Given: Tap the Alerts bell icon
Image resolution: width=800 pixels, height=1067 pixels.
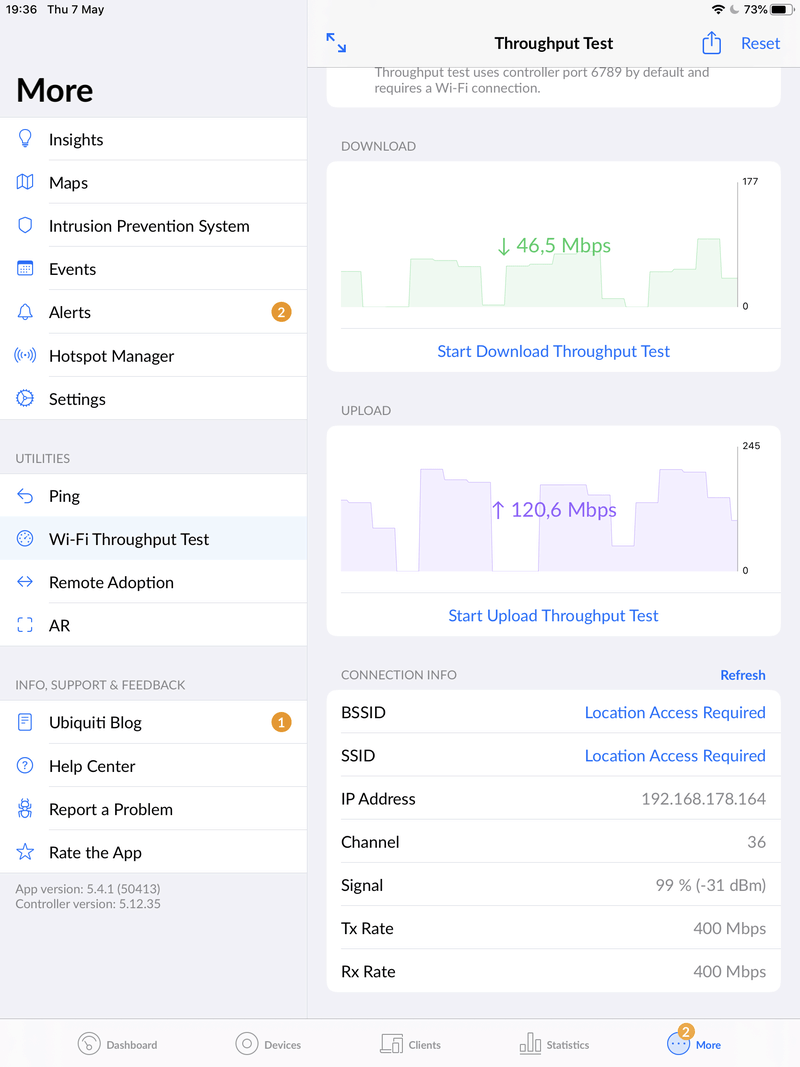Looking at the screenshot, I should [25, 312].
